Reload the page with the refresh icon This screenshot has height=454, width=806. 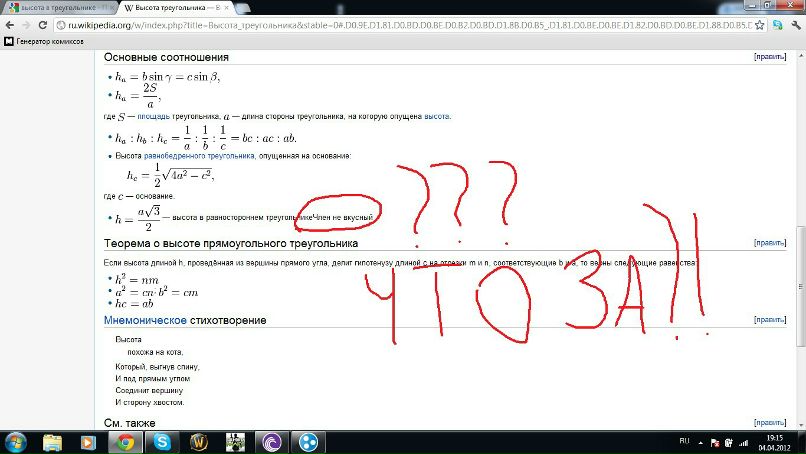[44, 25]
